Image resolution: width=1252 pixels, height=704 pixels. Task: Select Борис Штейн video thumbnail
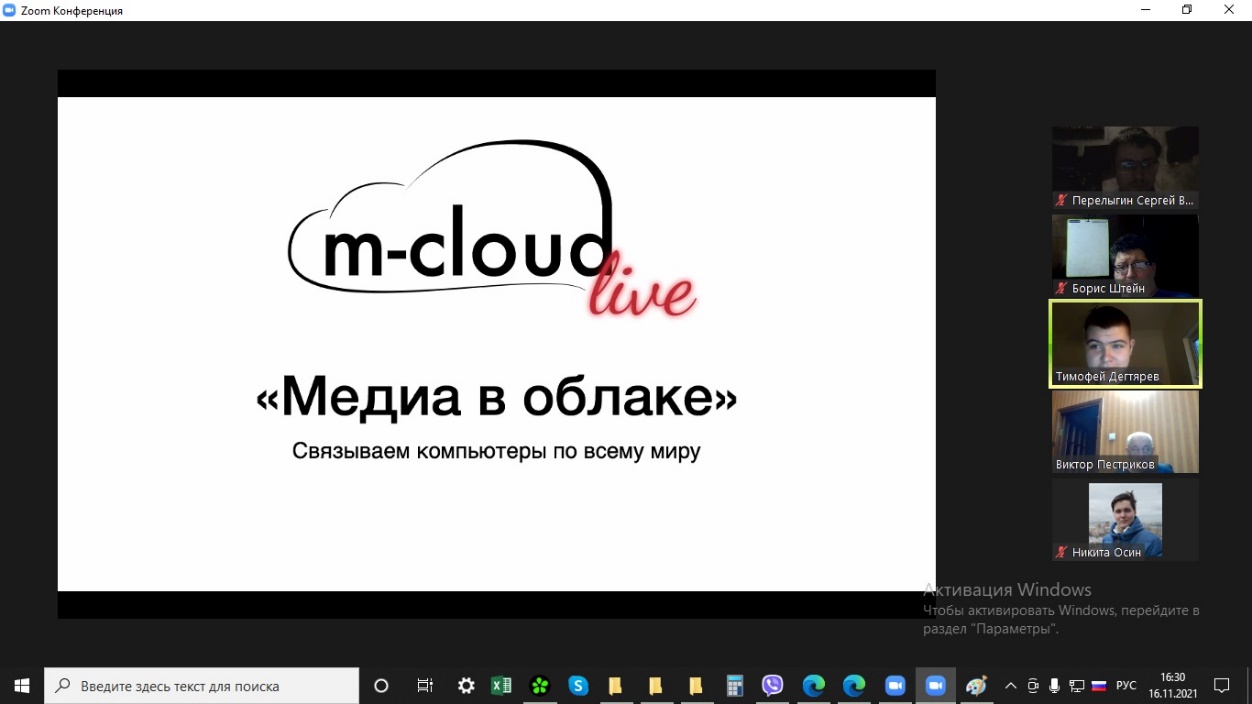1125,256
